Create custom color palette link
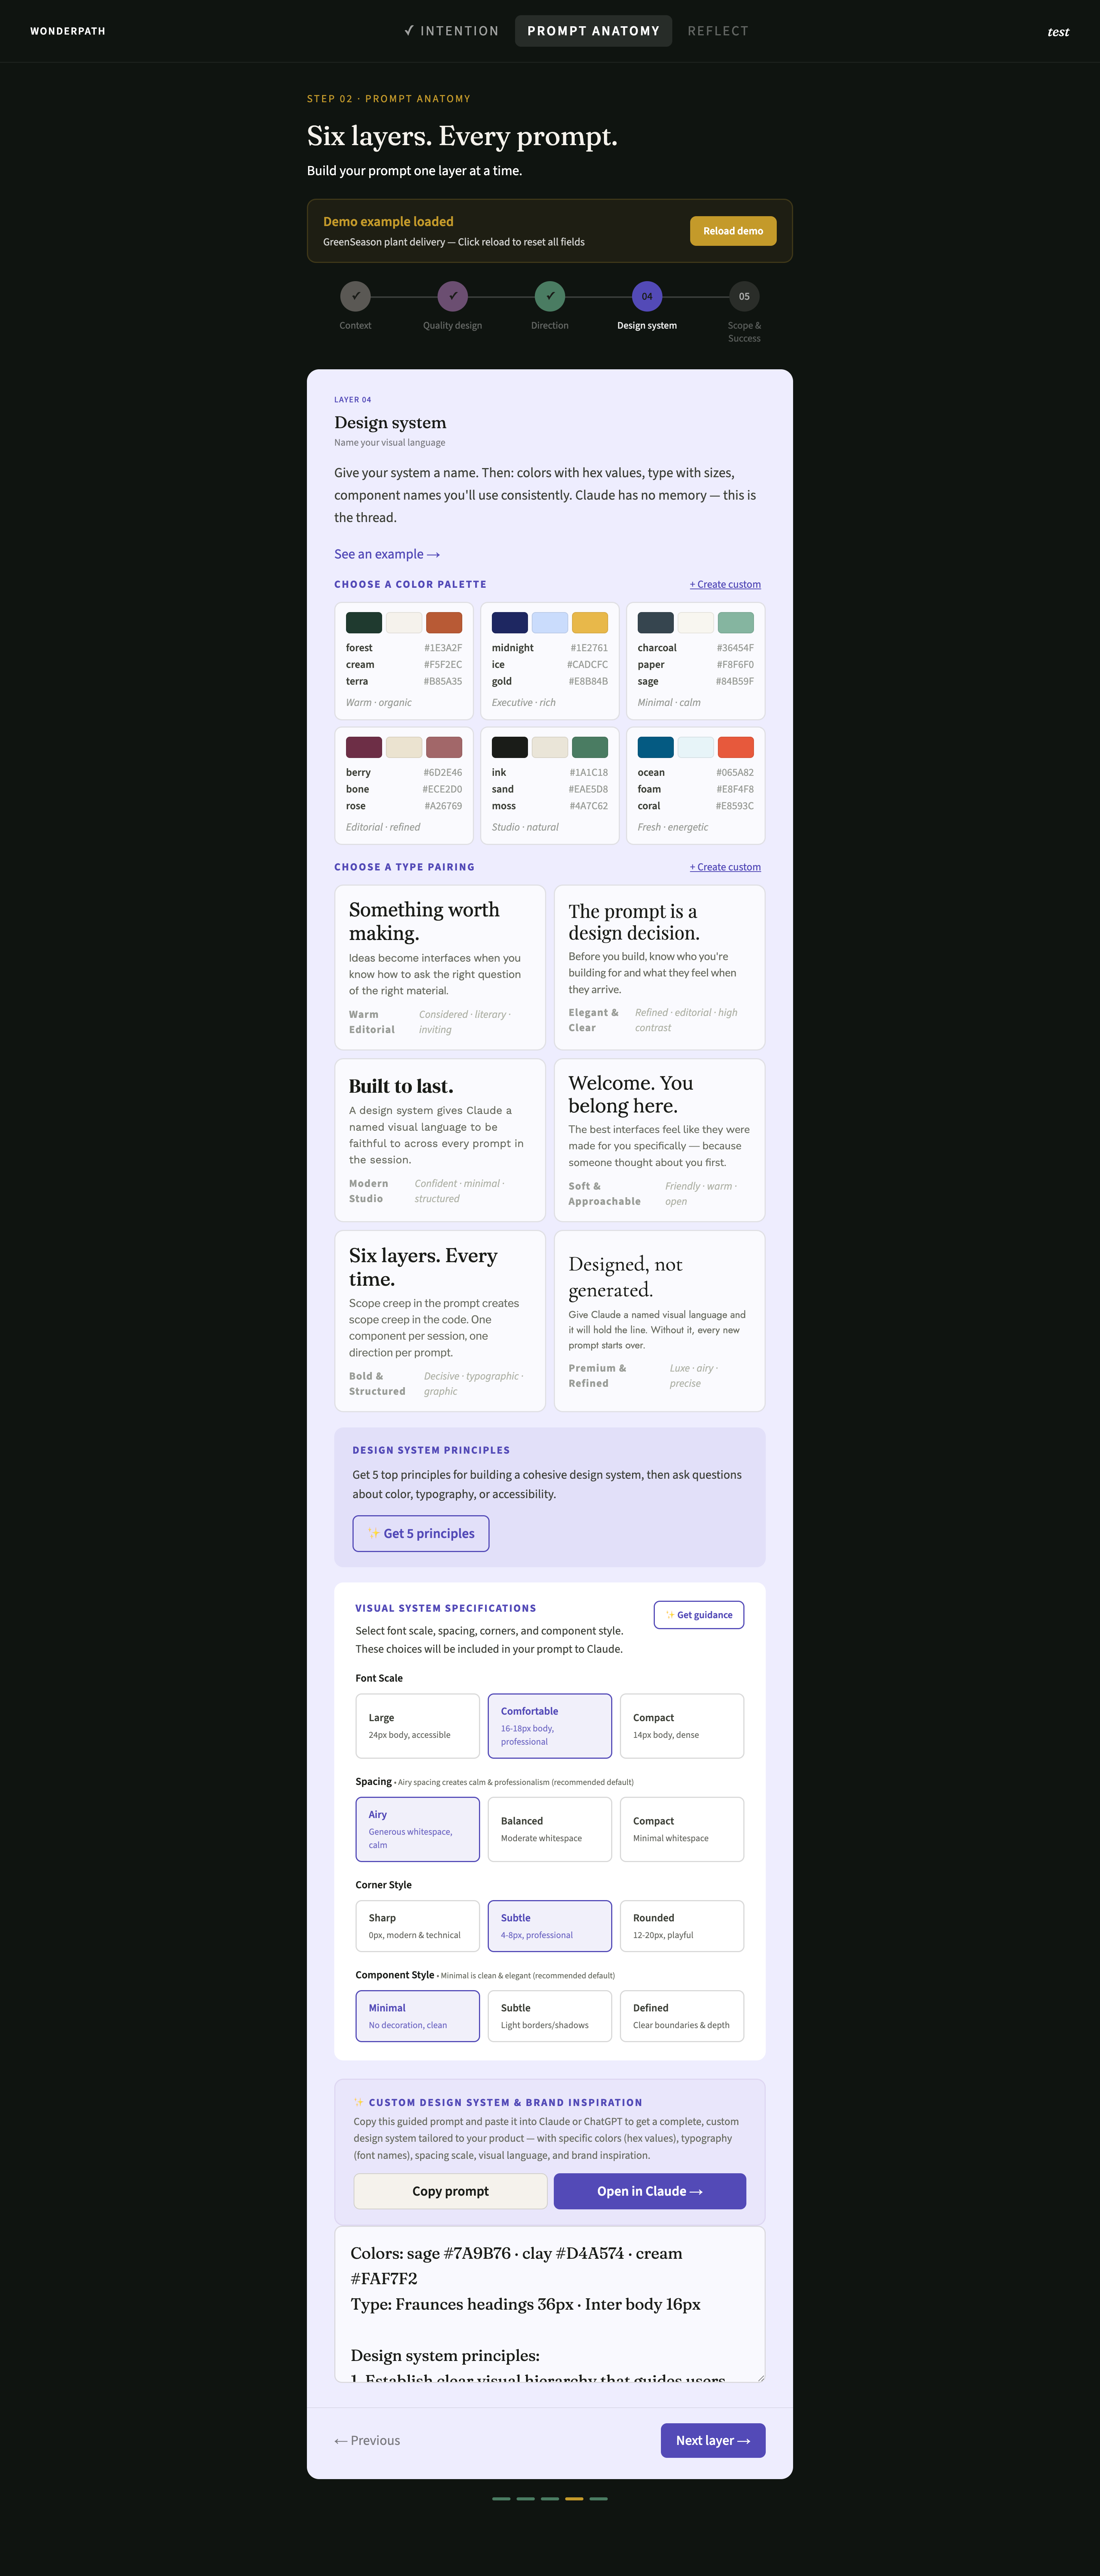 pos(725,584)
